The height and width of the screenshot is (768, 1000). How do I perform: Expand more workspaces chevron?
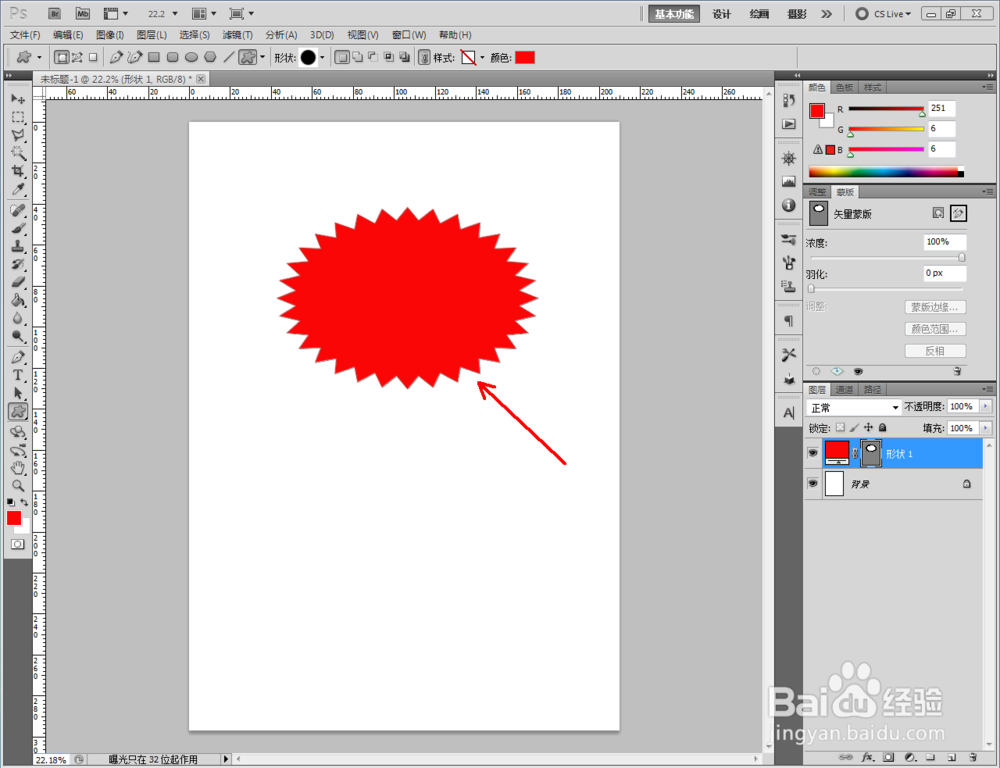tap(827, 13)
